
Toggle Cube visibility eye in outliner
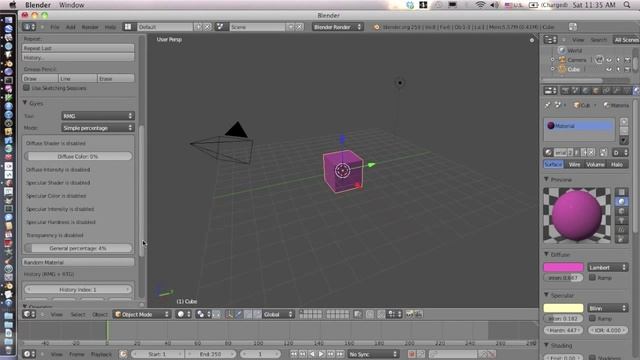coord(609,69)
